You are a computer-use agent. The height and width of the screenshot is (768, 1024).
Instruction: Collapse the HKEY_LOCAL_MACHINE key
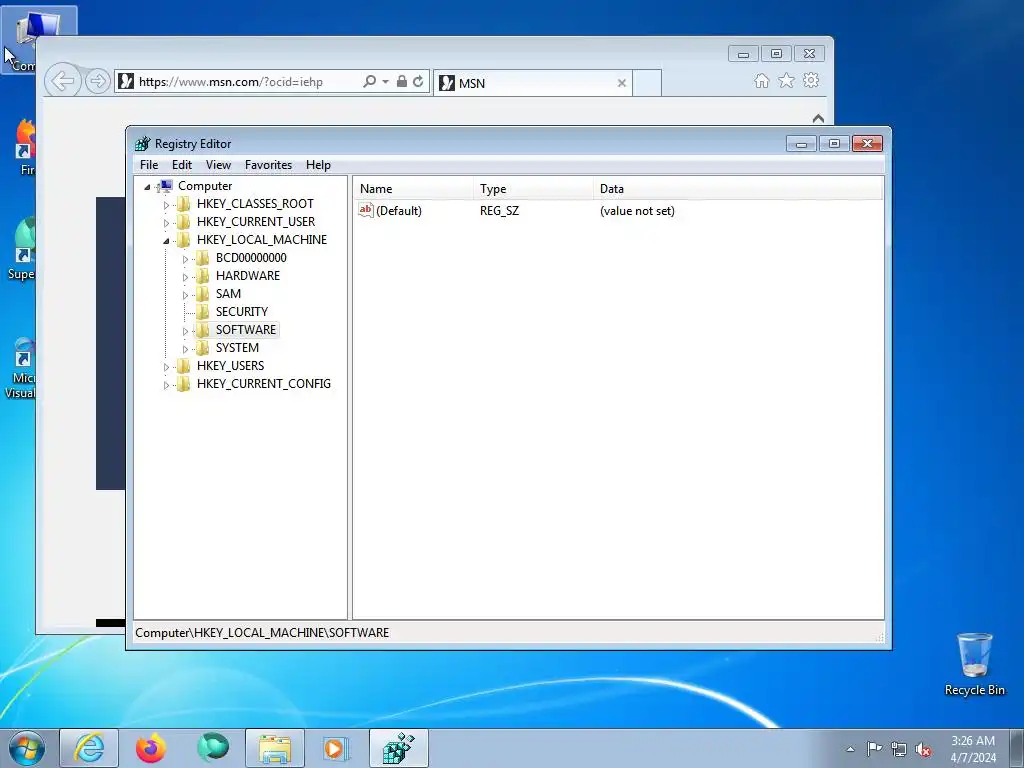click(166, 241)
